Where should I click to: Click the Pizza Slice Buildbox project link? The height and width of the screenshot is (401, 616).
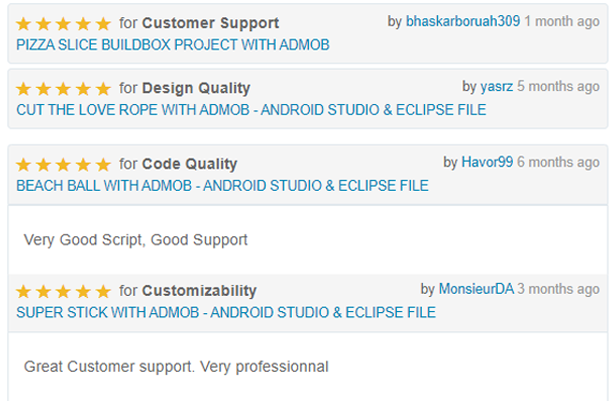[173, 45]
